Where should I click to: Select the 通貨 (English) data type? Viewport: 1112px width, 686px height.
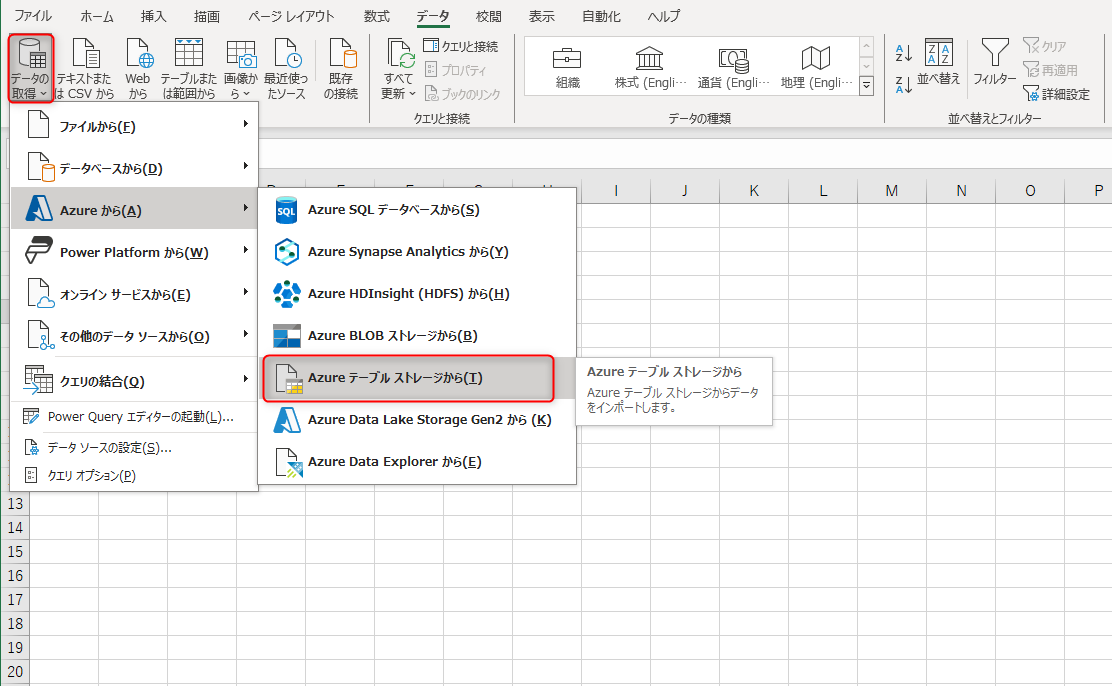733,67
